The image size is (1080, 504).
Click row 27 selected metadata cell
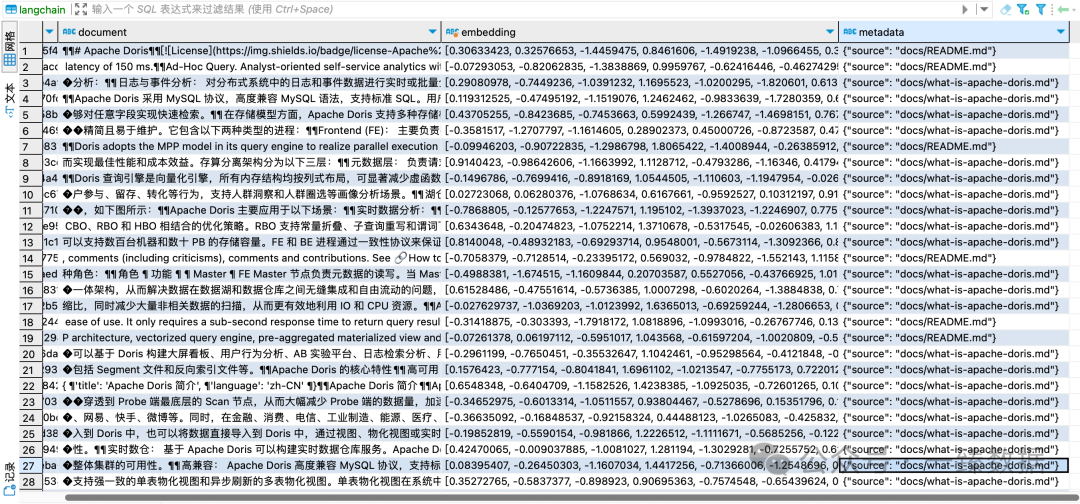coord(954,465)
